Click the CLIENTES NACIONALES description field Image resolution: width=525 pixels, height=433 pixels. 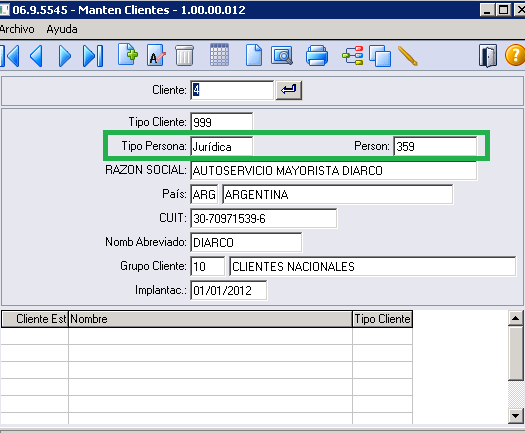tap(372, 266)
